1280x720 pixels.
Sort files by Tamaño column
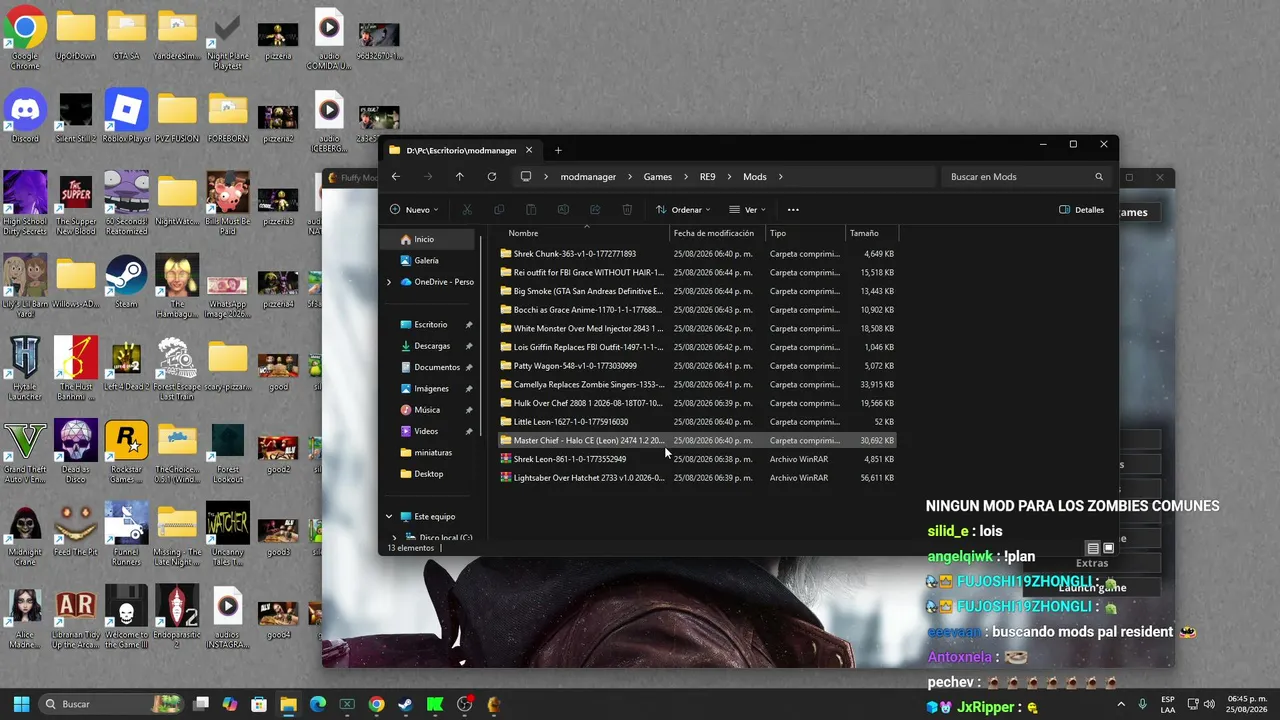coord(864,233)
